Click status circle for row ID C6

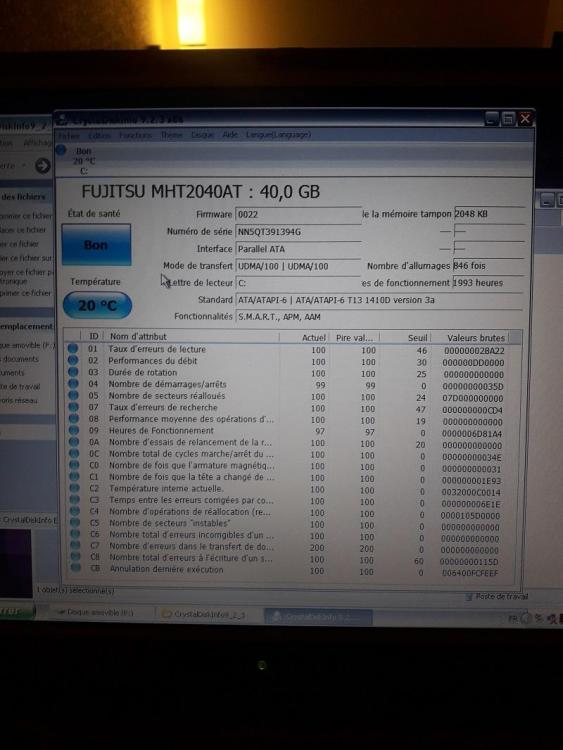75,534
